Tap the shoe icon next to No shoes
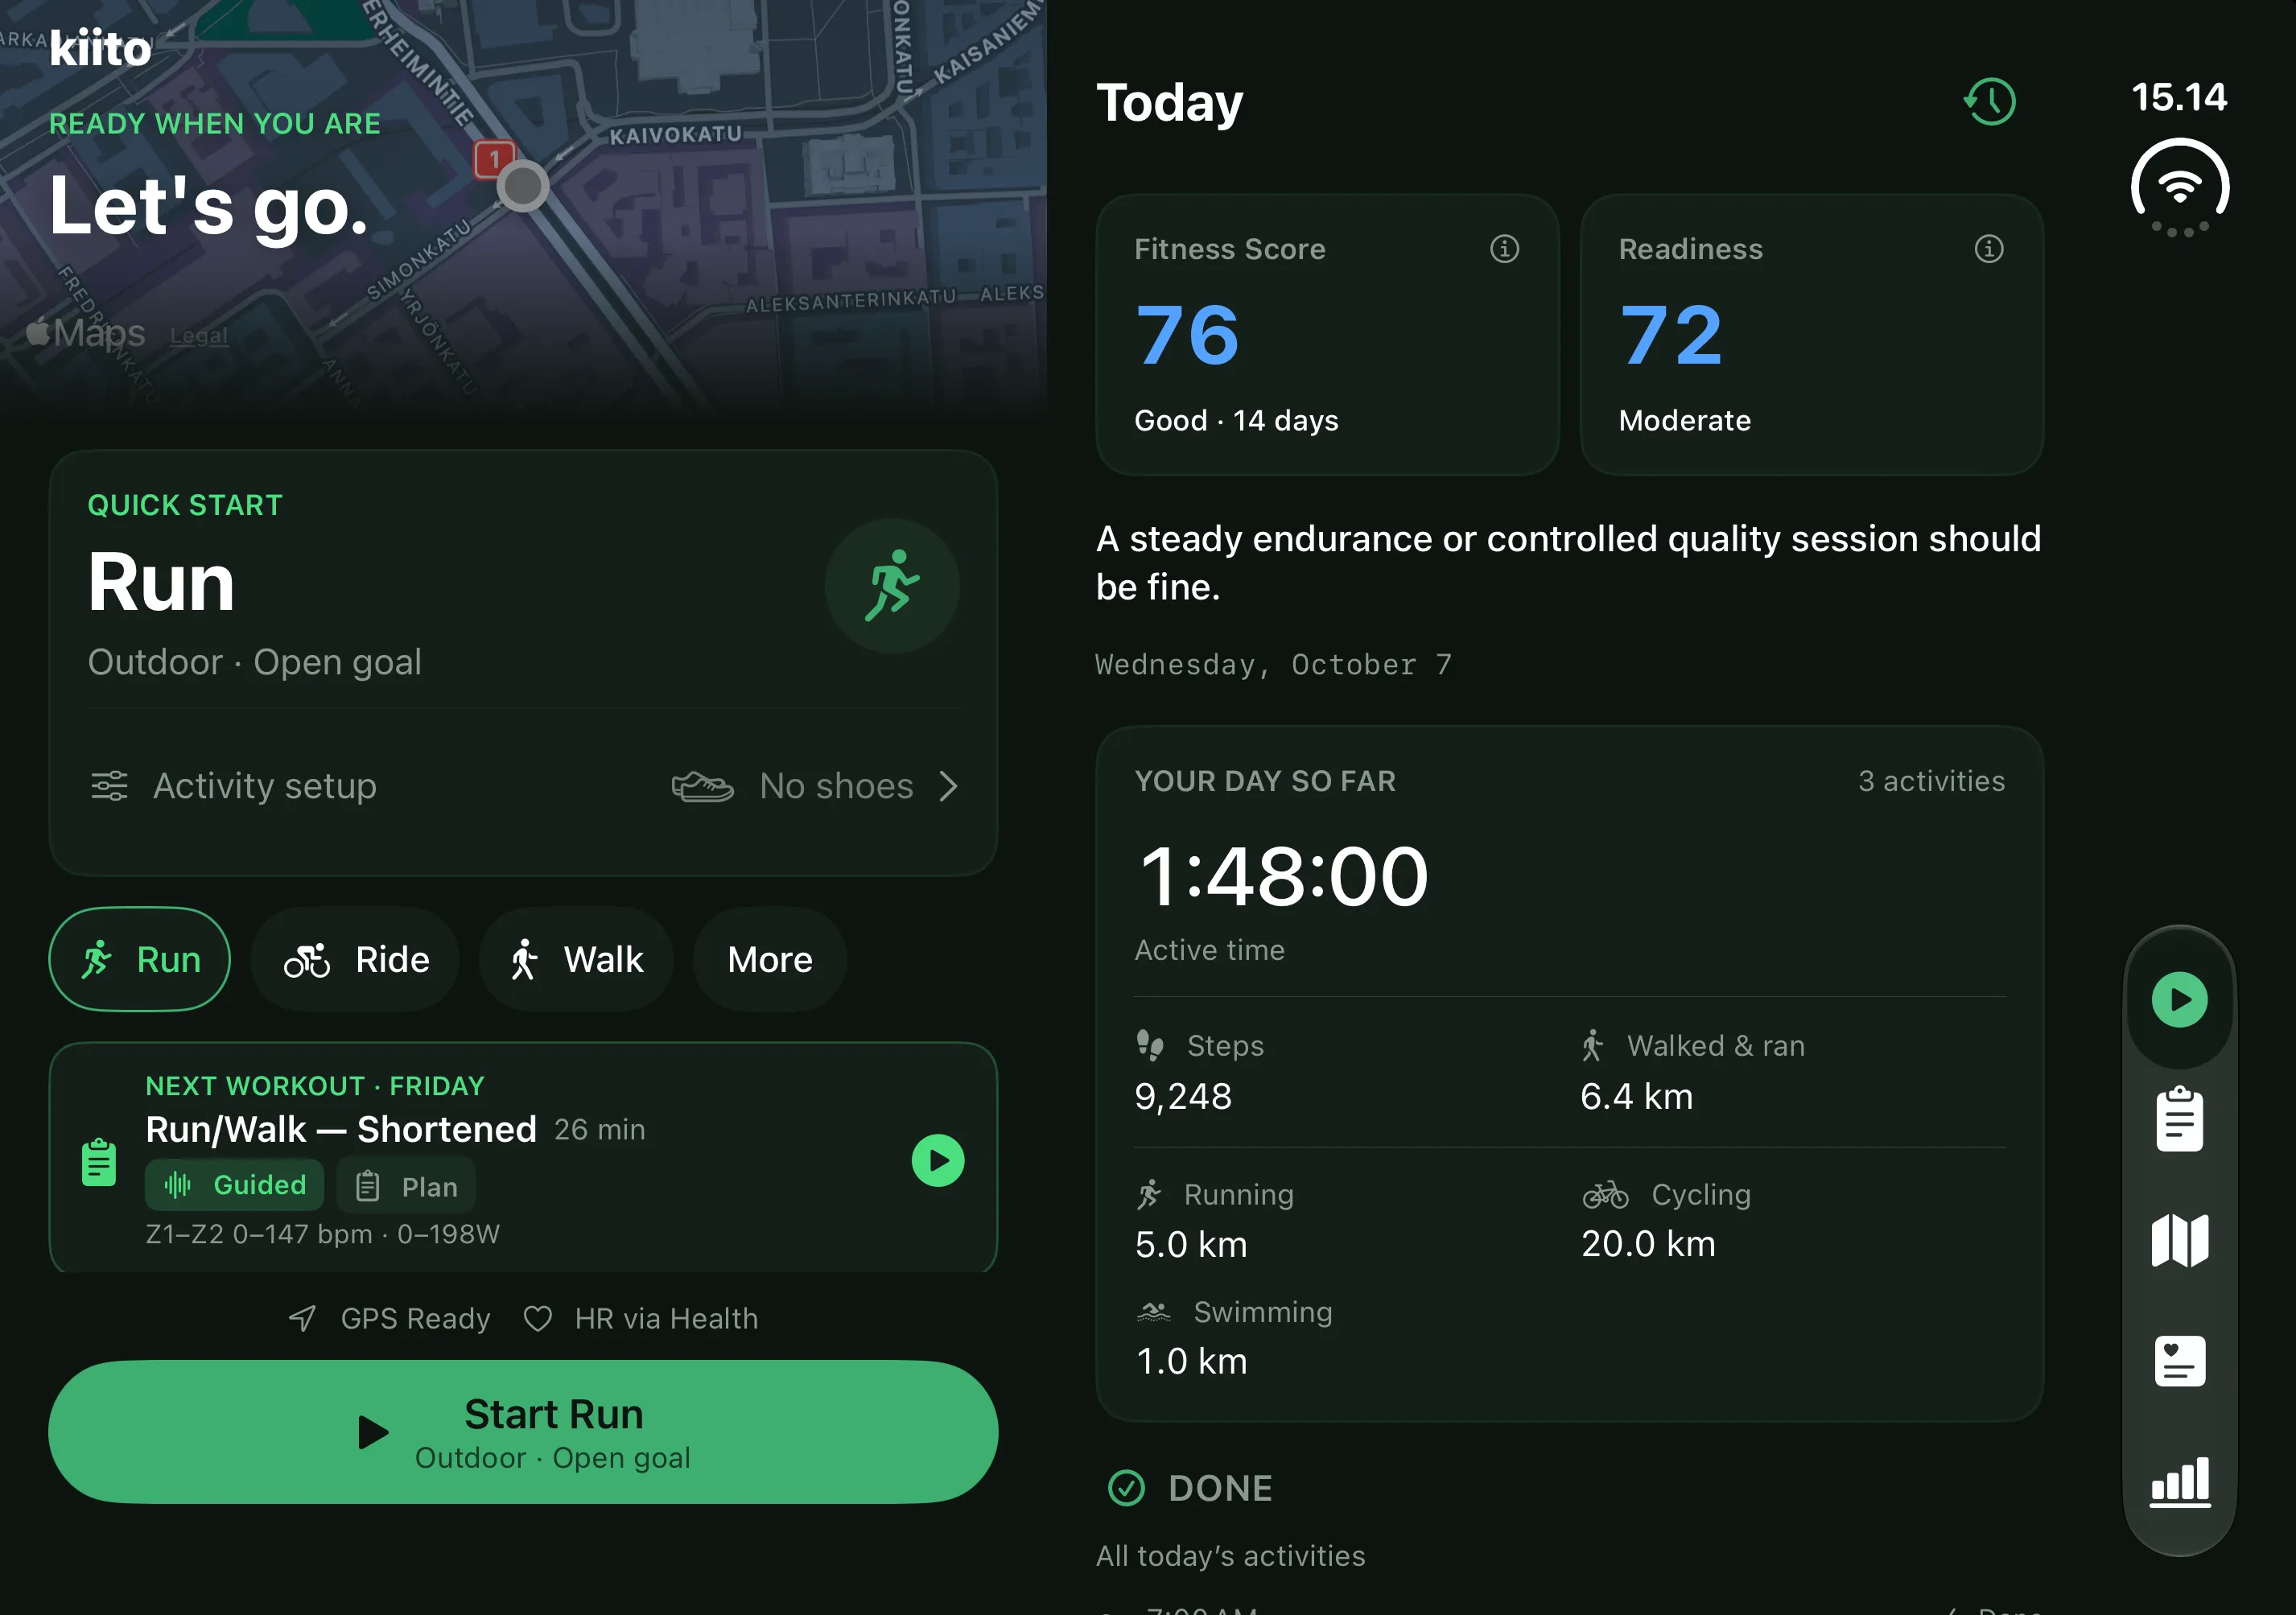This screenshot has height=1615, width=2296. coord(702,787)
